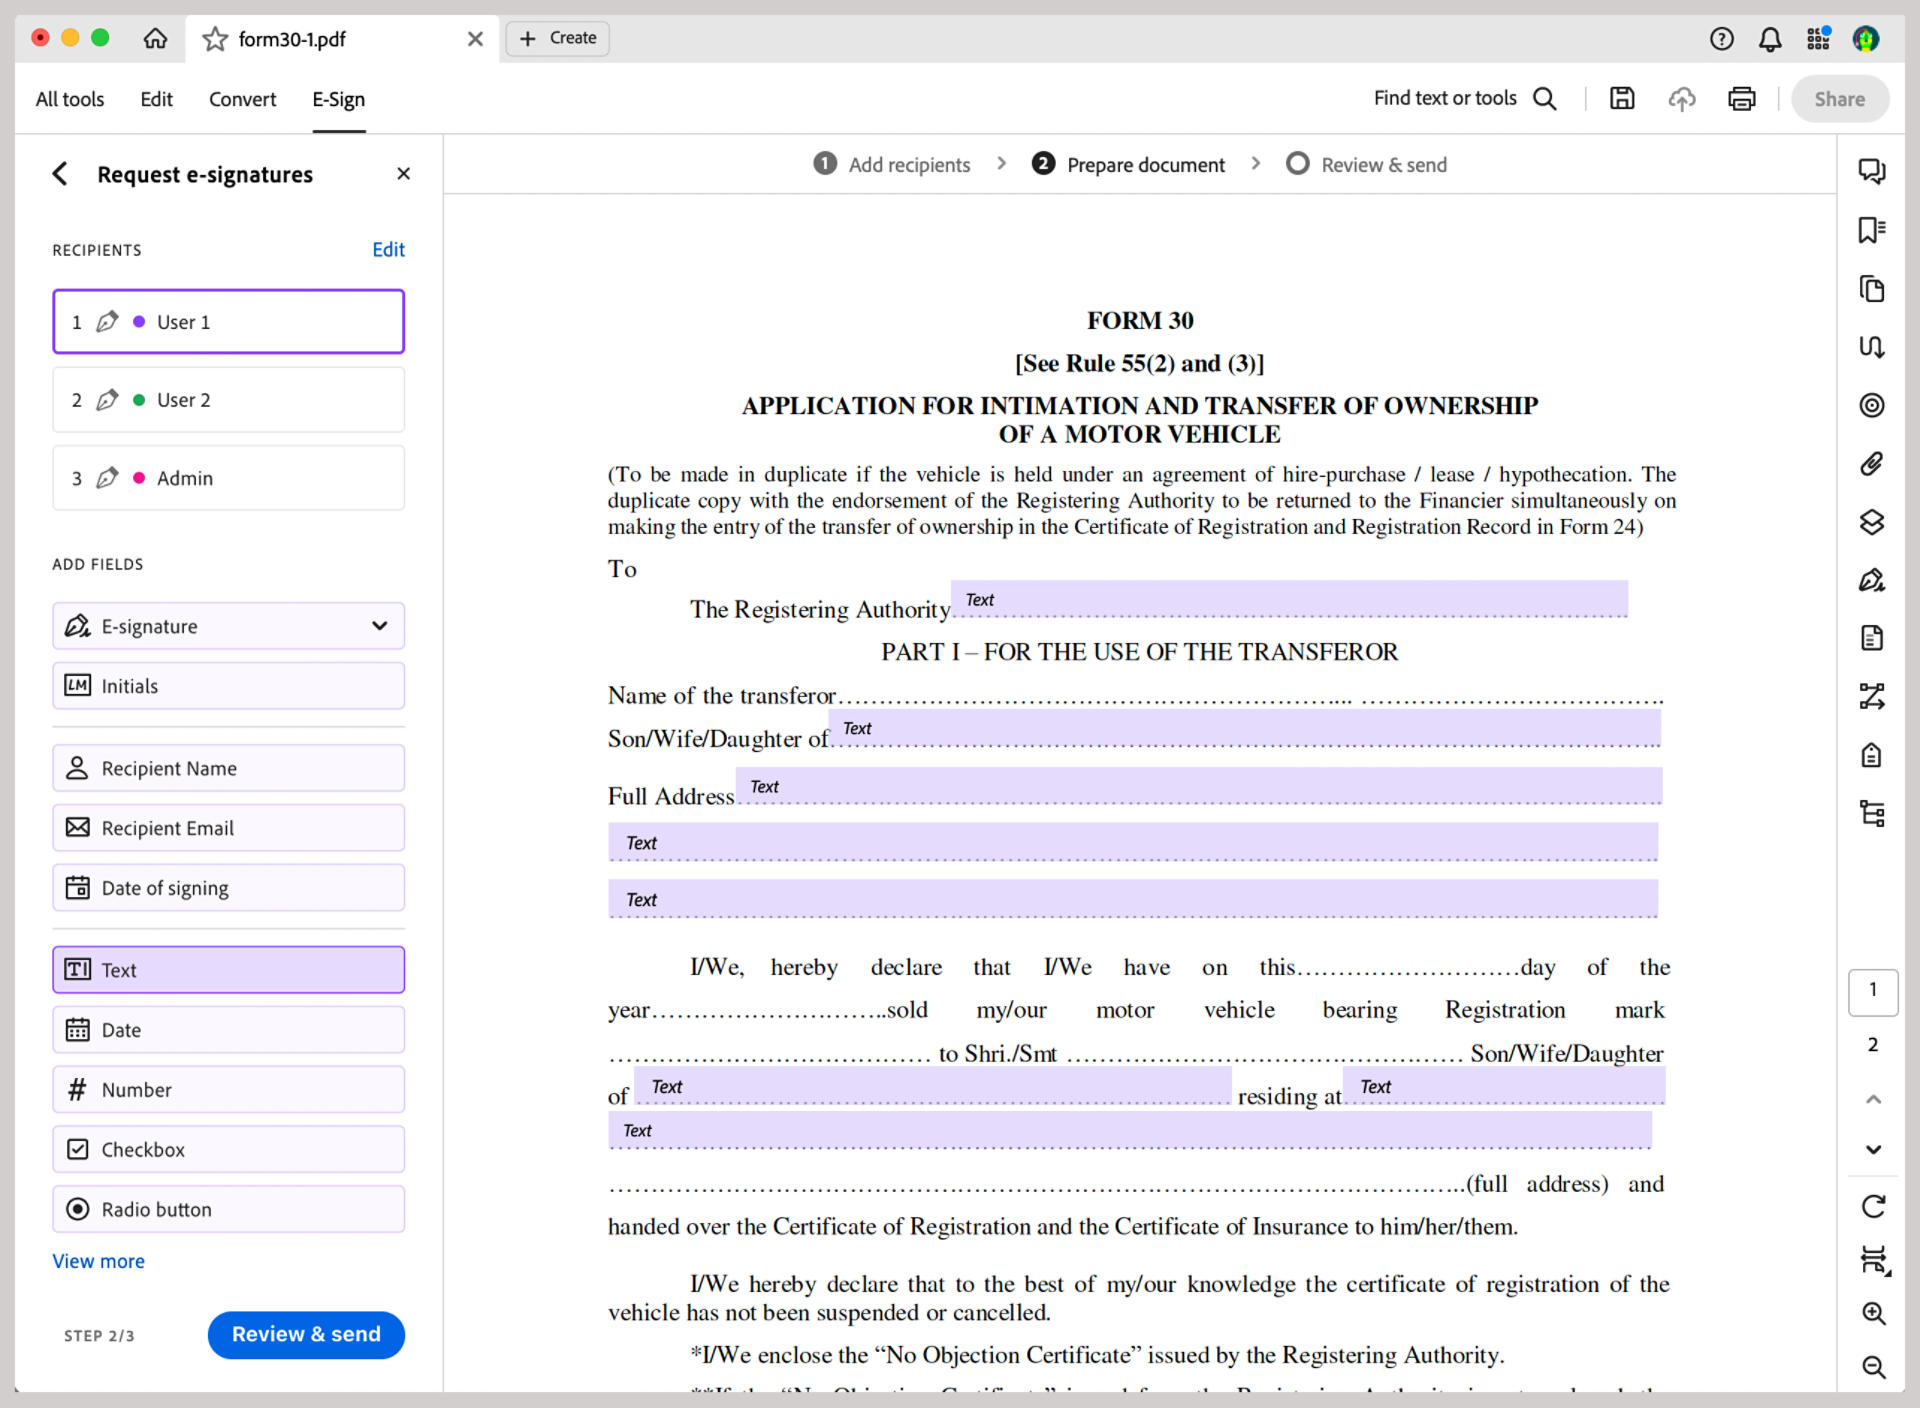Open the Attachments panel
Viewport: 1920px width, 1408px height.
pos(1871,464)
